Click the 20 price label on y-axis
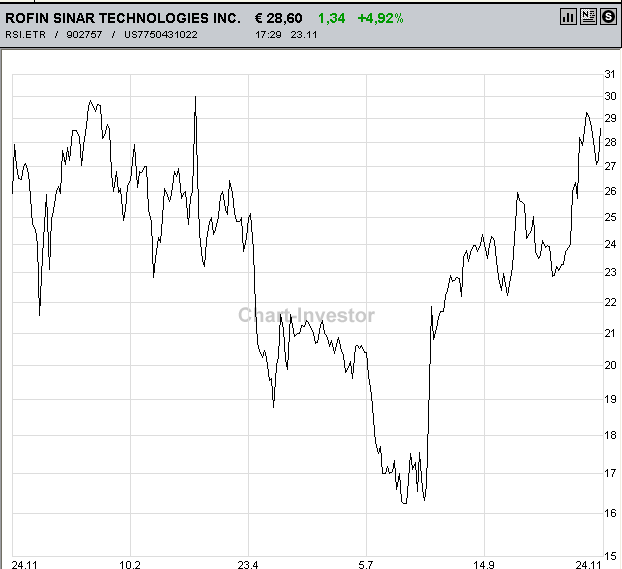The width and height of the screenshot is (622, 569). [610, 365]
